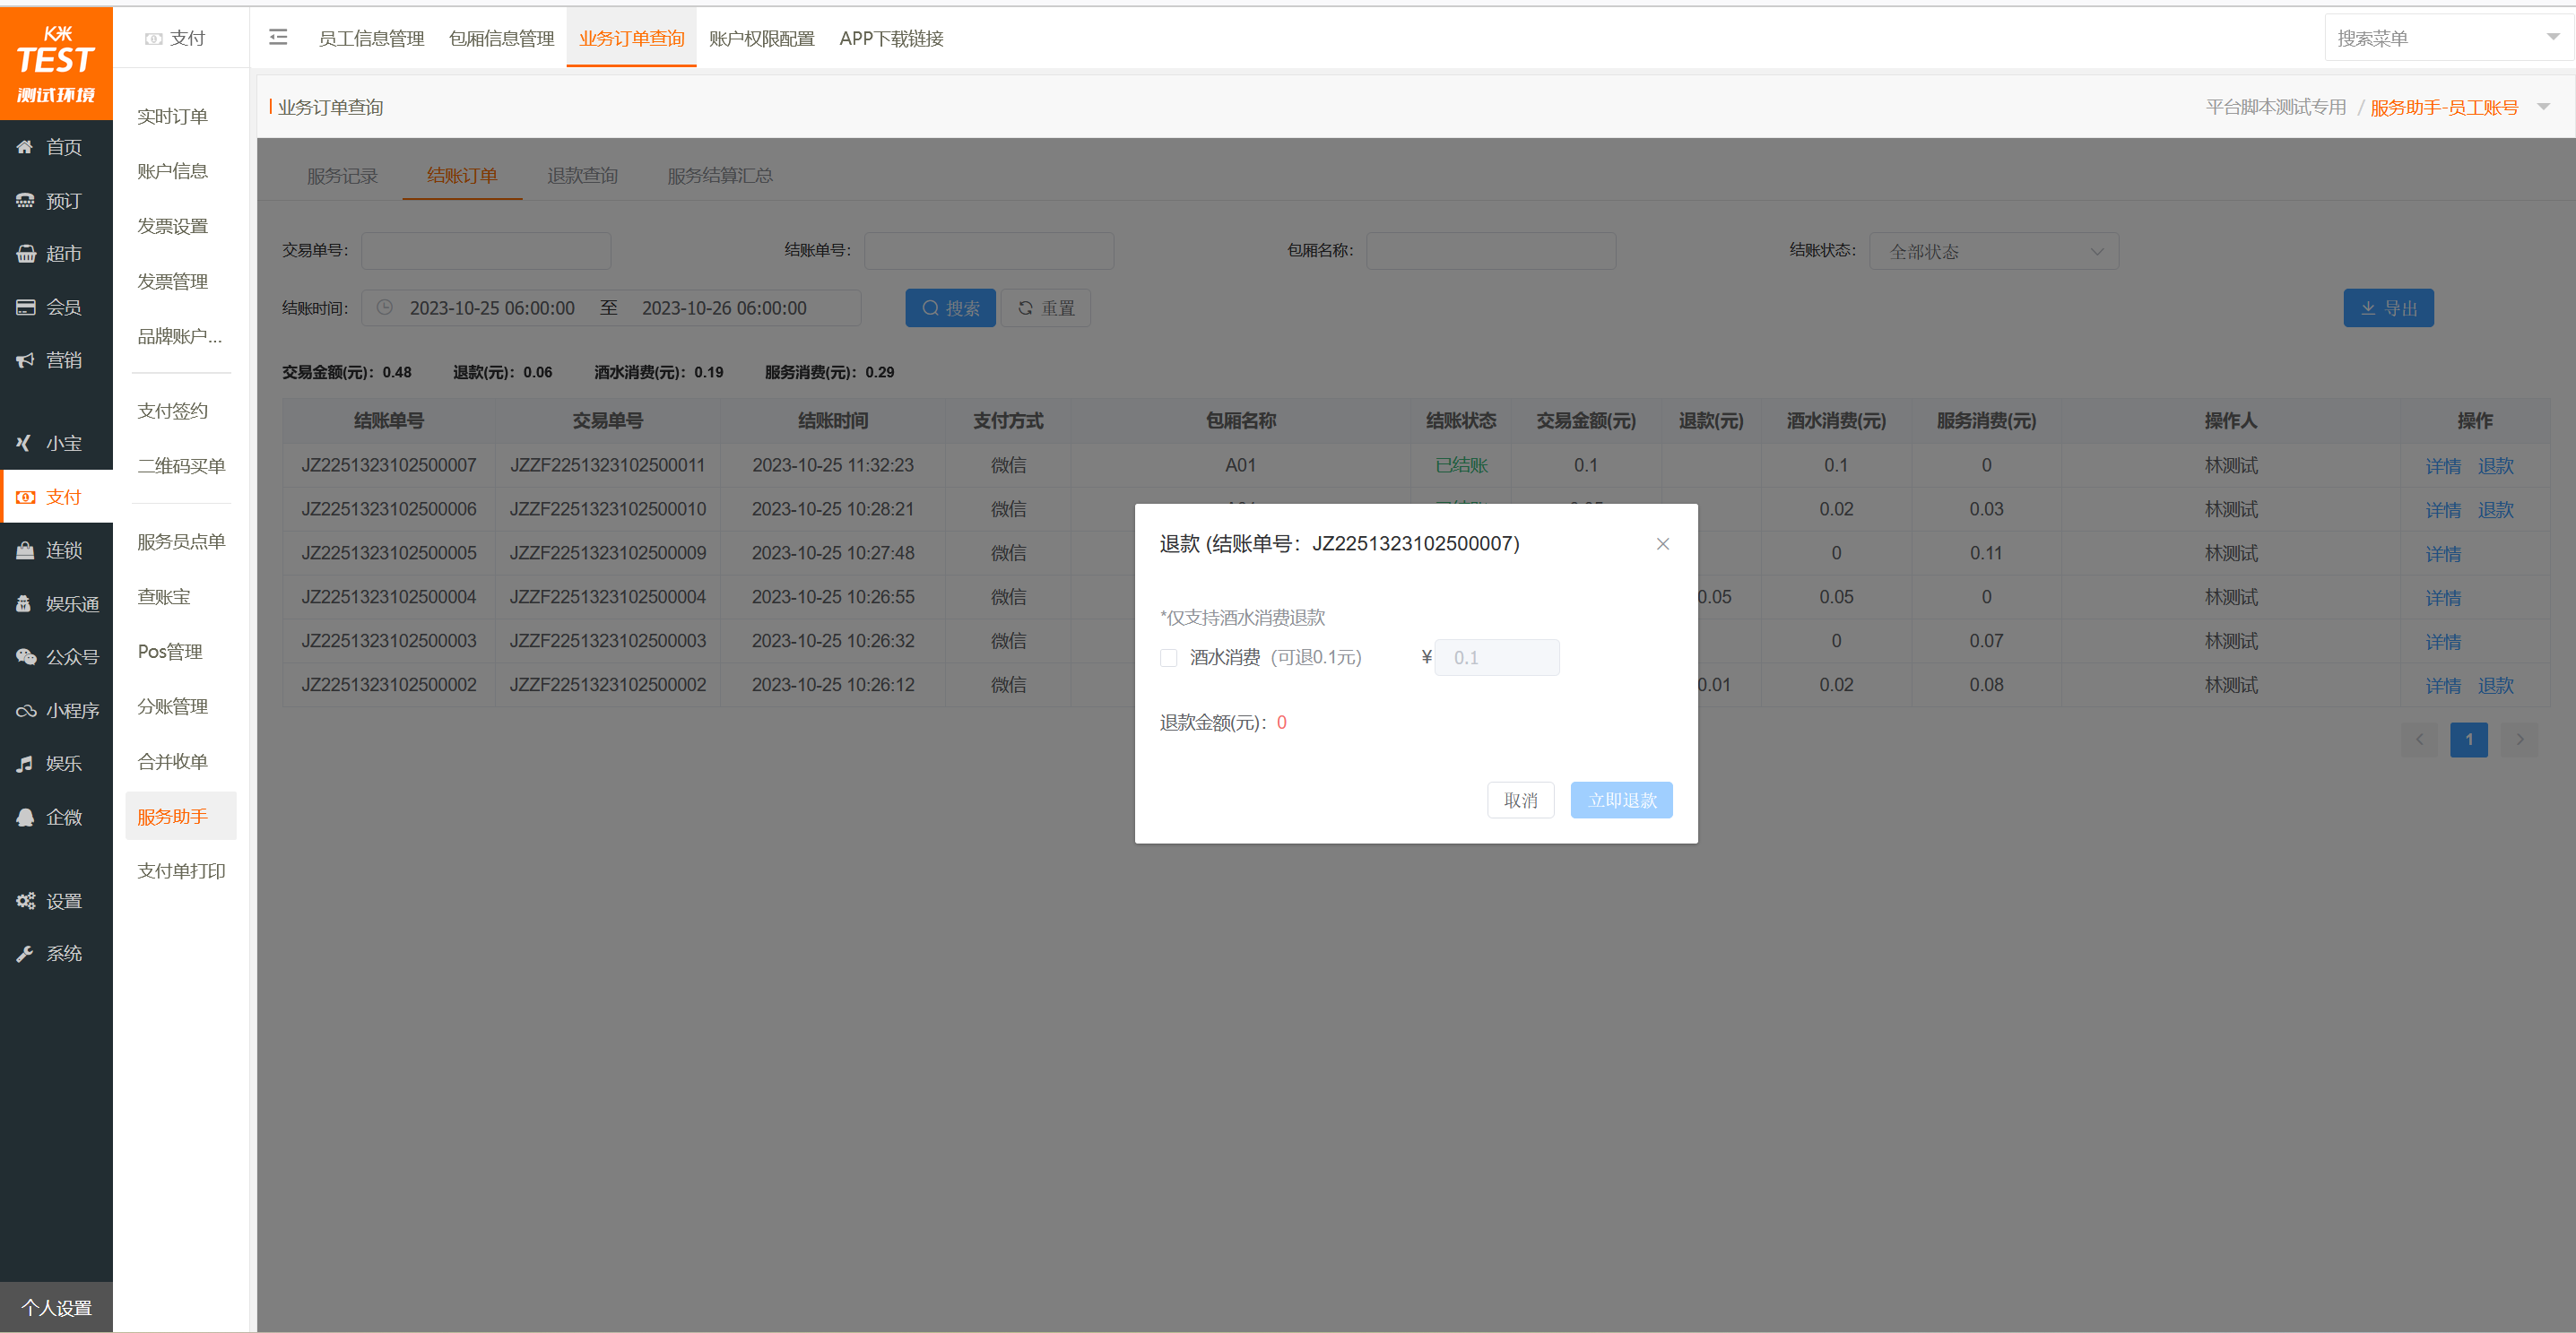Click the 取消 button in dialog

pyautogui.click(x=1520, y=800)
